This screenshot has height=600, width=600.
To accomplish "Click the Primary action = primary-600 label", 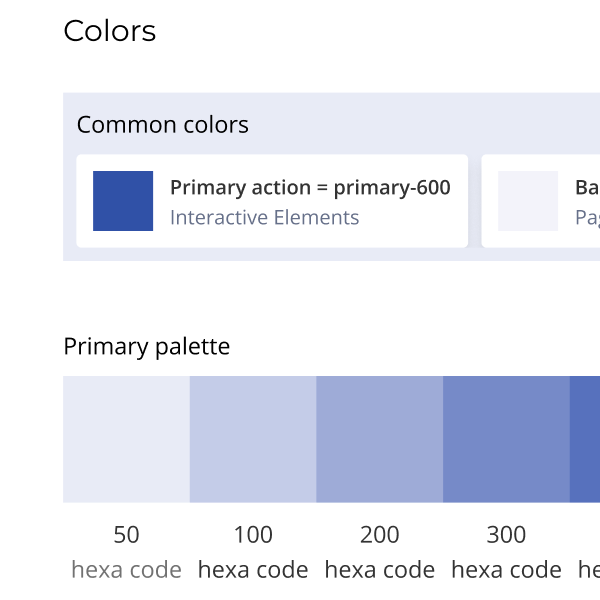I will click(310, 188).
